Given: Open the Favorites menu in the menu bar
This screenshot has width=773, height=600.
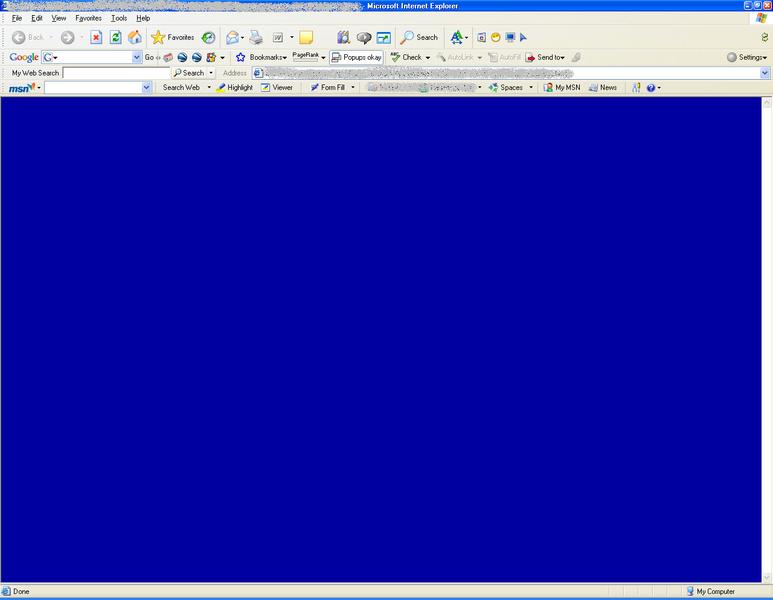Looking at the screenshot, I should click(88, 18).
